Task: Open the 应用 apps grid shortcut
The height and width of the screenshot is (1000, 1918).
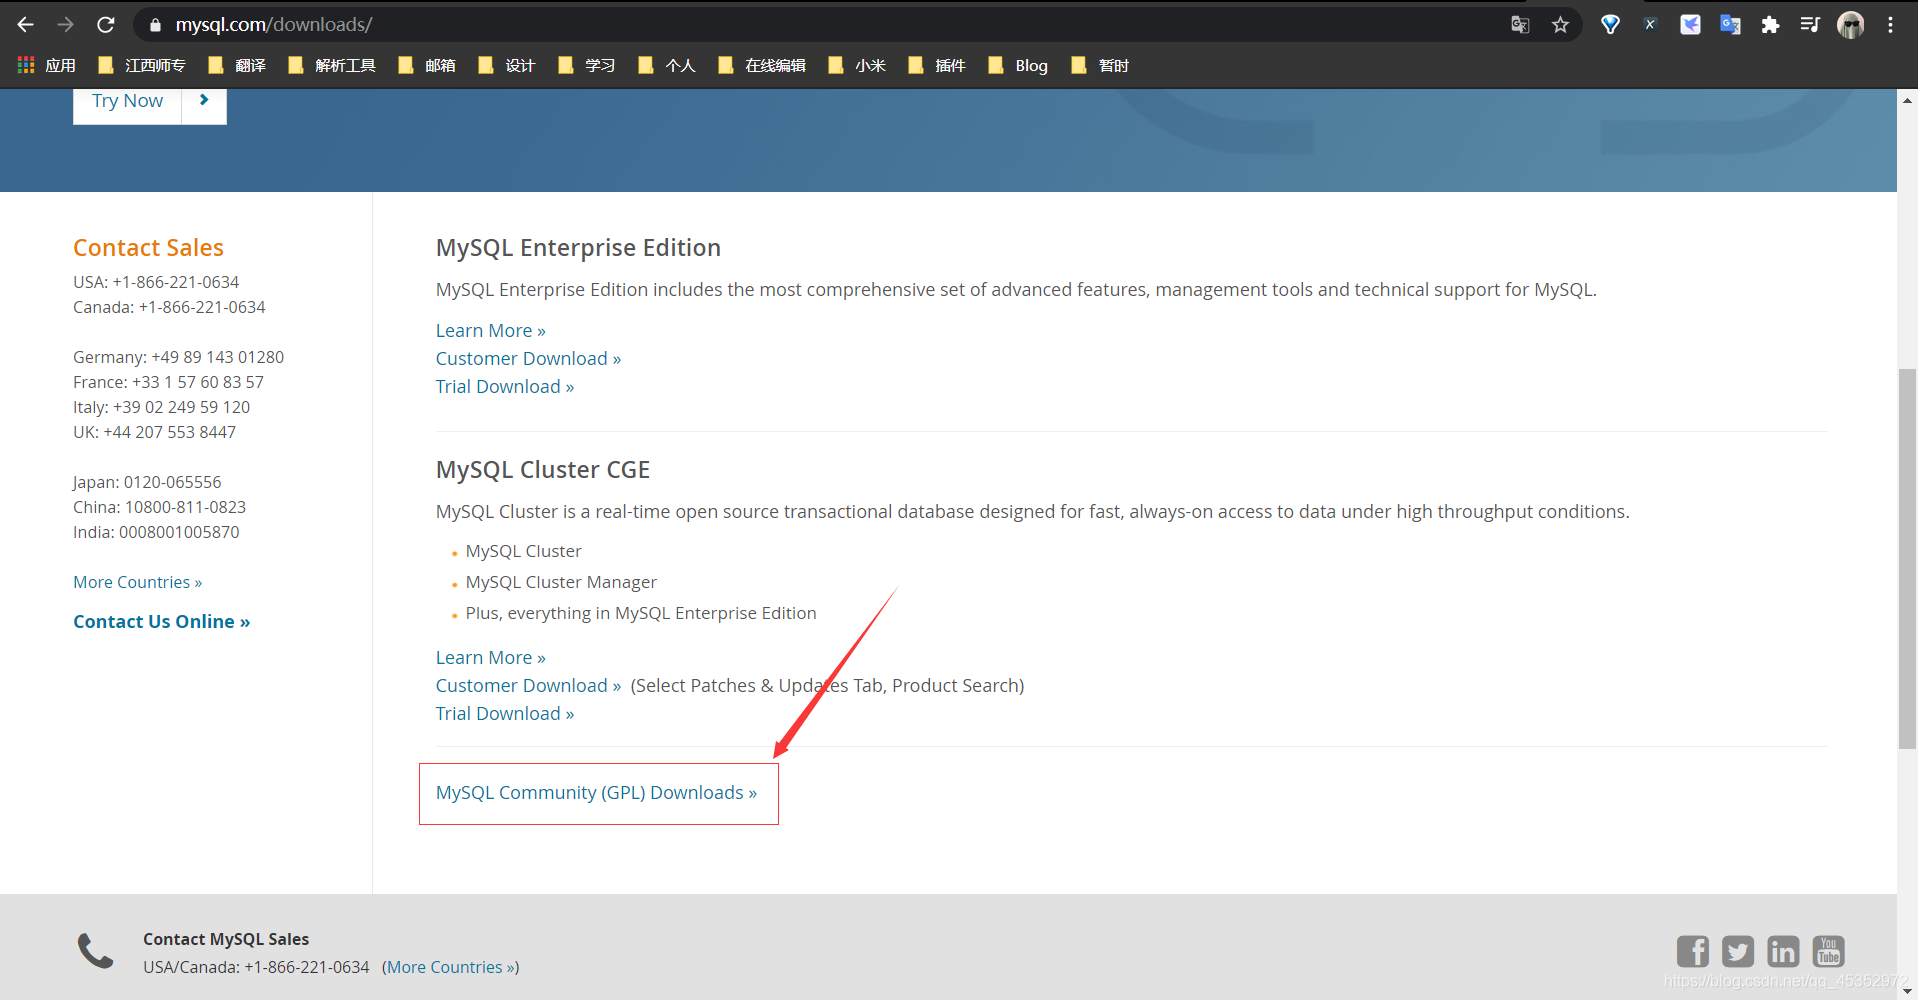Action: [x=47, y=66]
